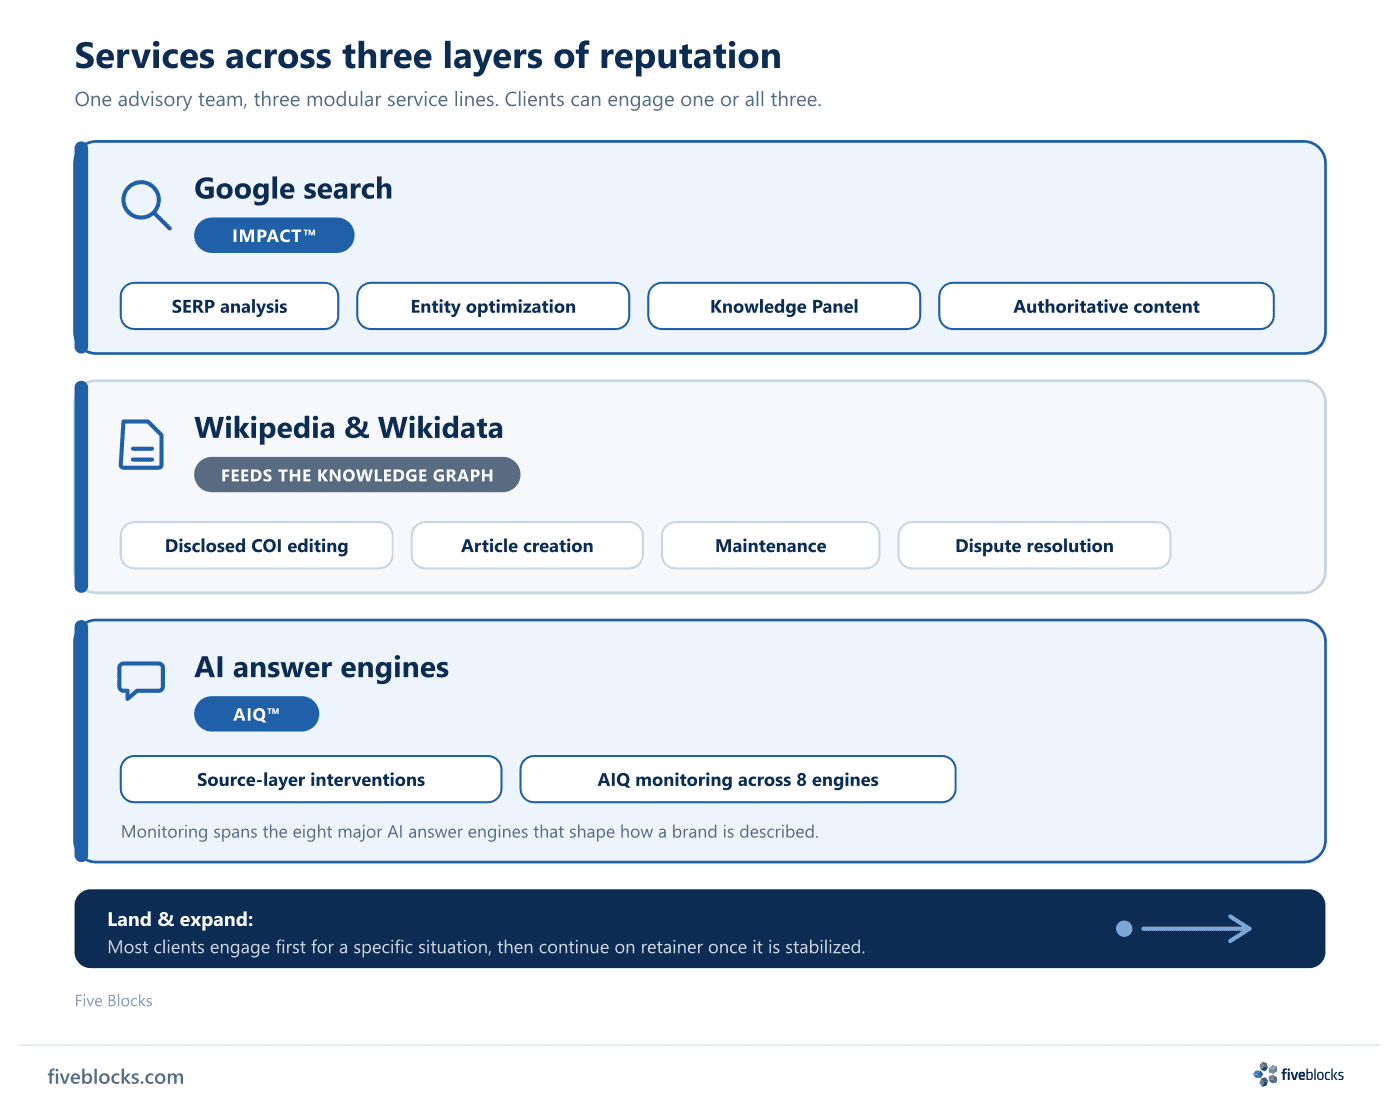The height and width of the screenshot is (1115, 1400).
Task: Pick AIQ monitoring across 8 engines pill
Action: [x=738, y=779]
